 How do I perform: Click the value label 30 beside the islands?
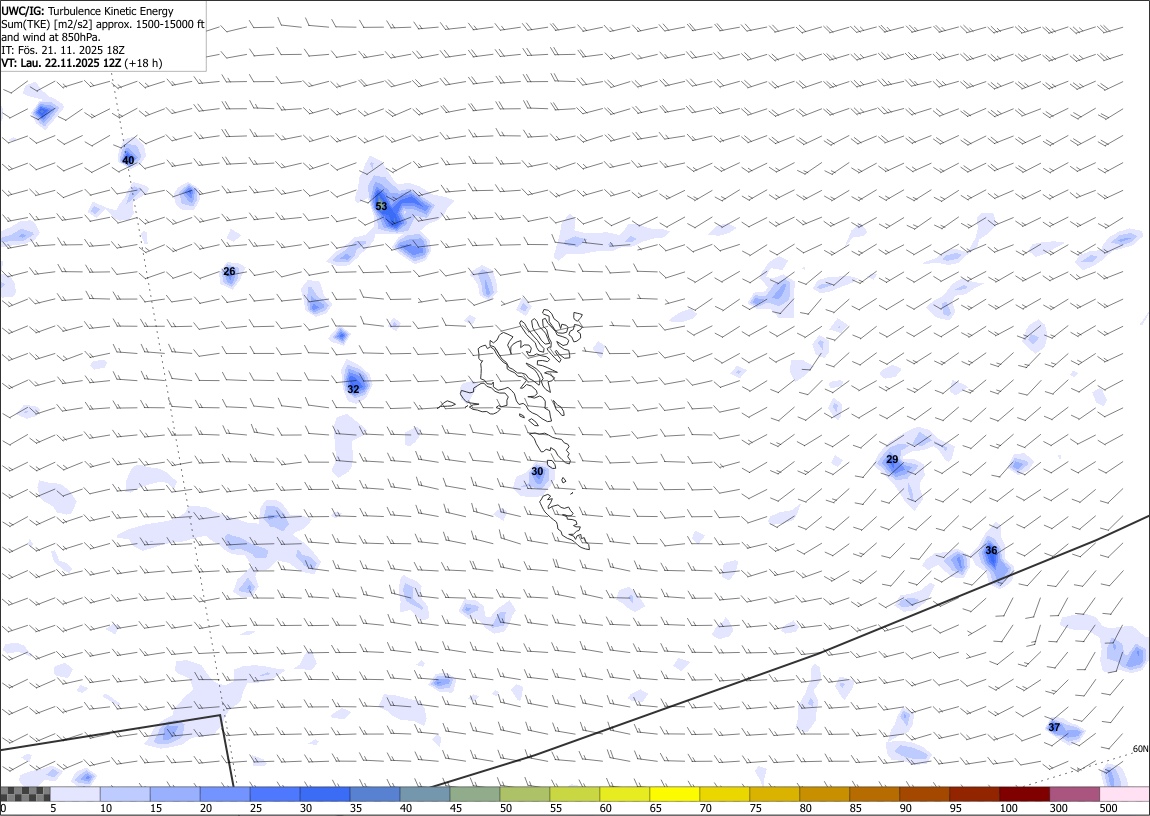[x=538, y=471]
